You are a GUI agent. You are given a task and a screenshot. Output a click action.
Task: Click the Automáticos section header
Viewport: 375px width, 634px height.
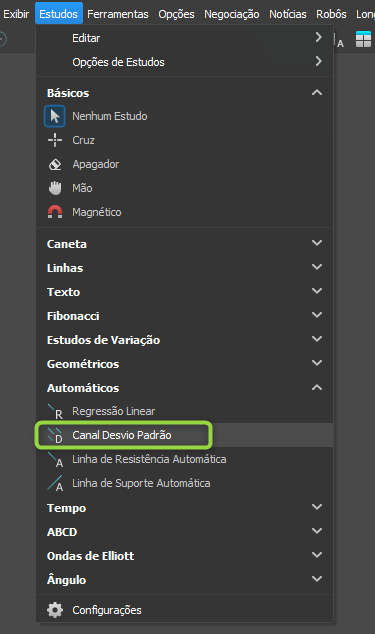pos(83,388)
